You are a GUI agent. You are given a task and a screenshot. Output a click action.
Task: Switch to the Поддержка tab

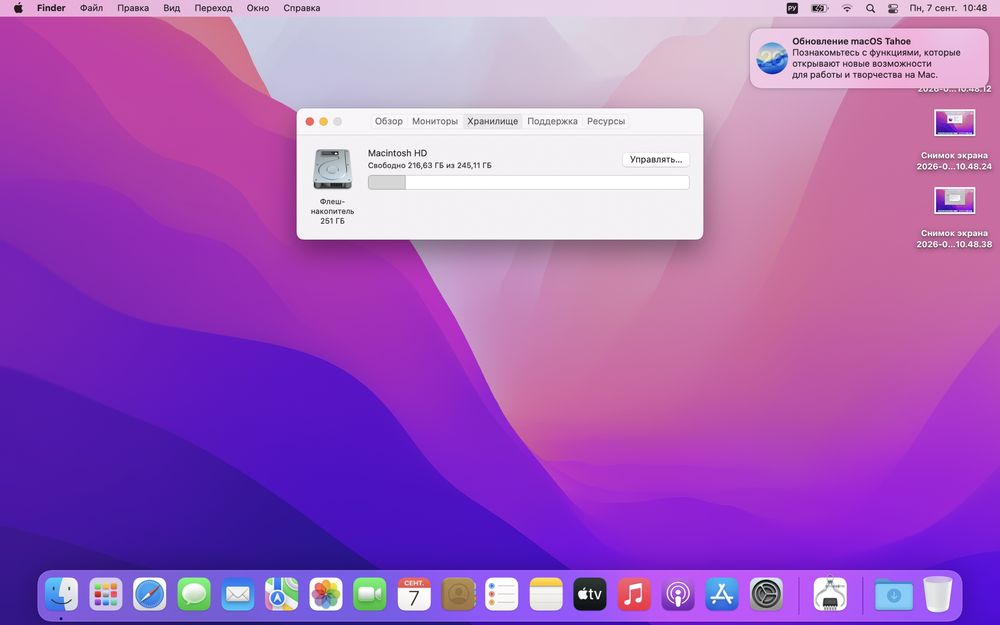click(552, 121)
